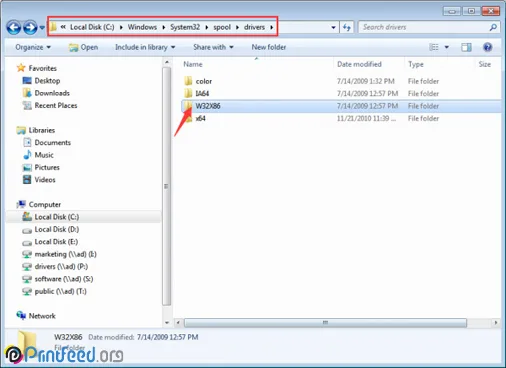The width and height of the screenshot is (506, 368).
Task: Sort by the Name column header
Action: coord(193,64)
